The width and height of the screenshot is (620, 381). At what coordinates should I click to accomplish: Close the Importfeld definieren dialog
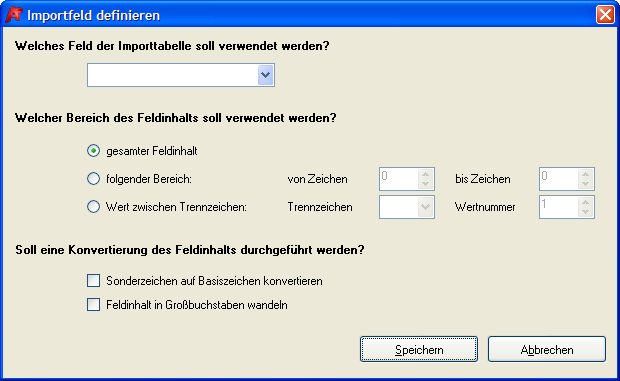[x=605, y=15]
